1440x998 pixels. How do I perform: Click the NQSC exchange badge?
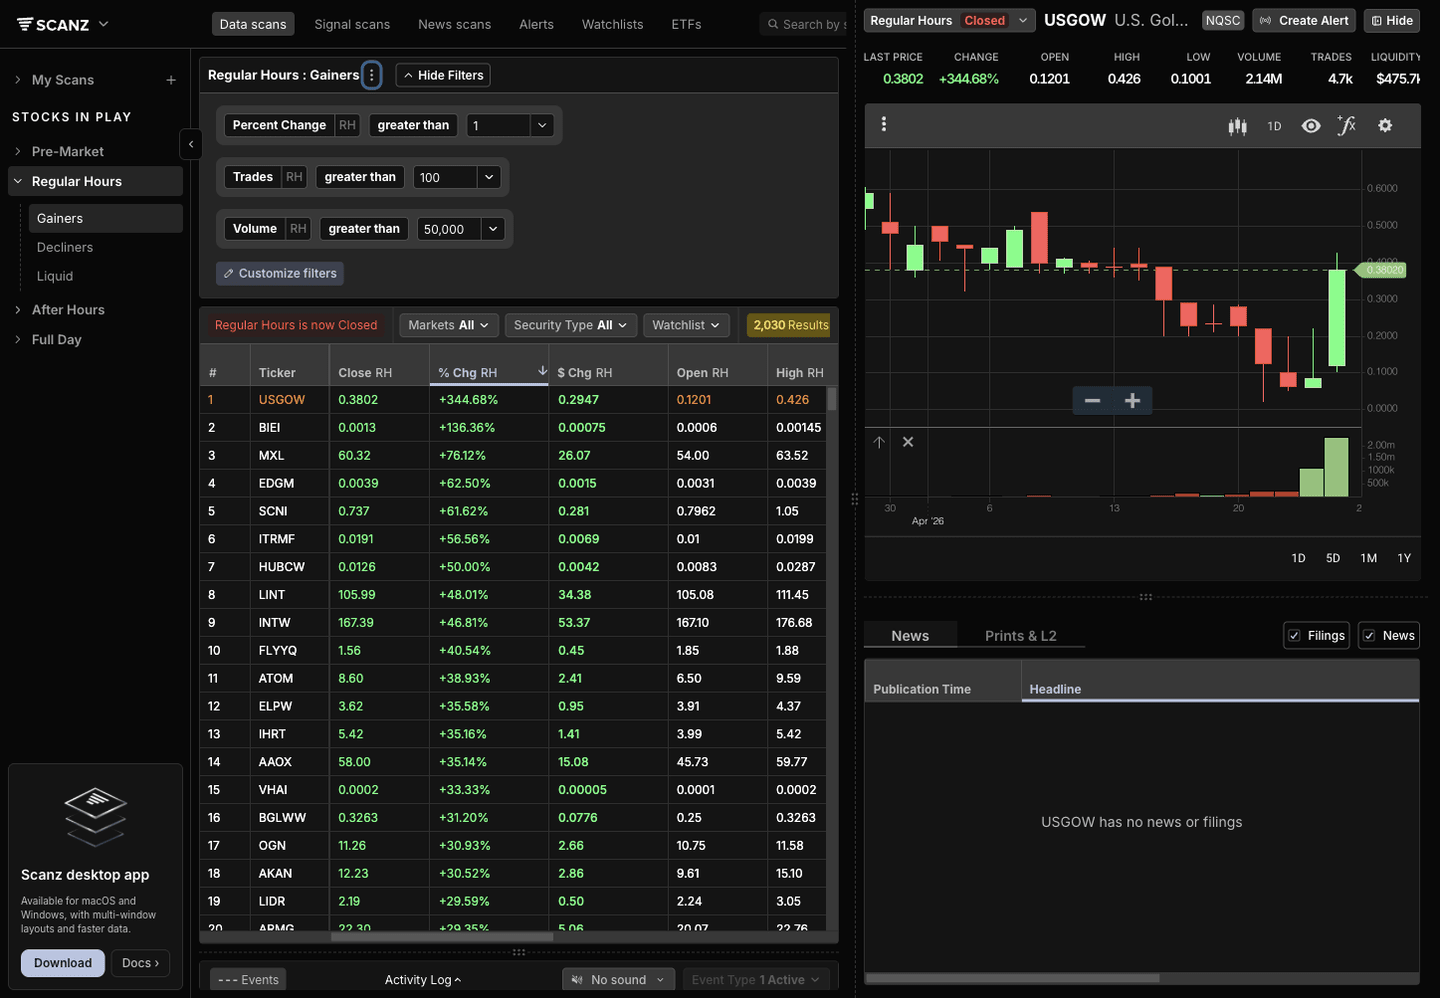pos(1222,20)
